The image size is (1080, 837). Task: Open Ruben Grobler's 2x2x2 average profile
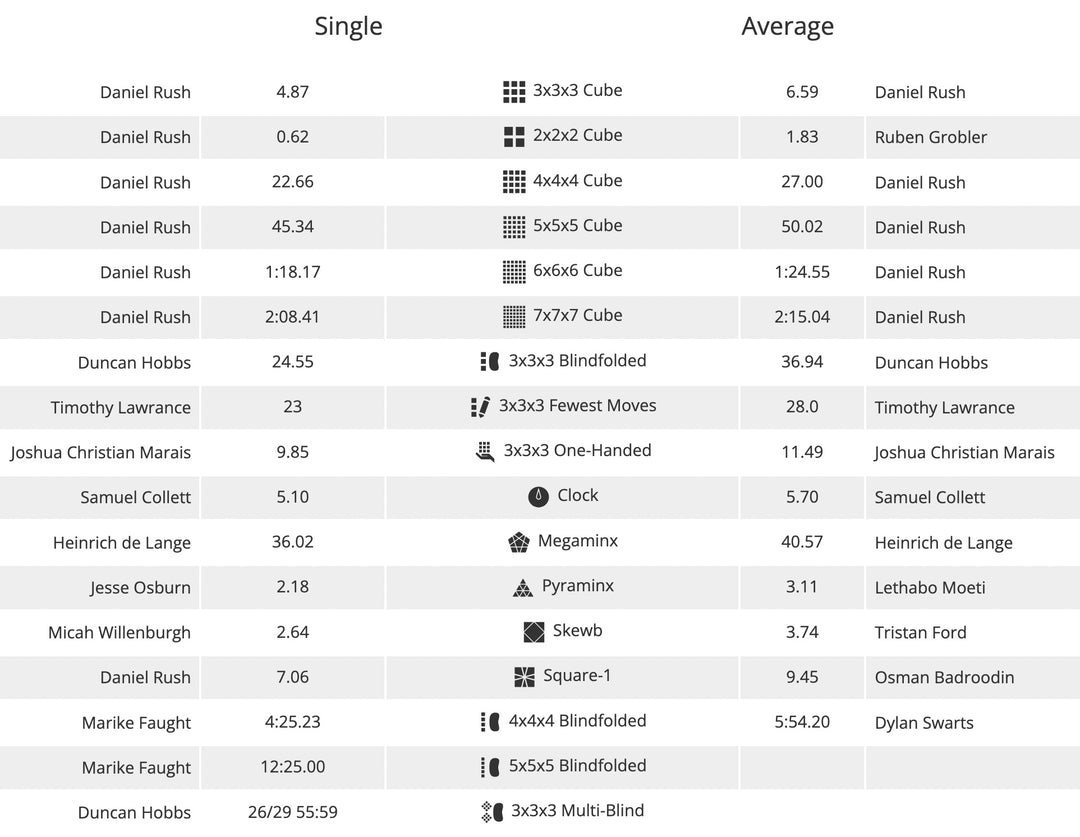pyautogui.click(x=930, y=137)
